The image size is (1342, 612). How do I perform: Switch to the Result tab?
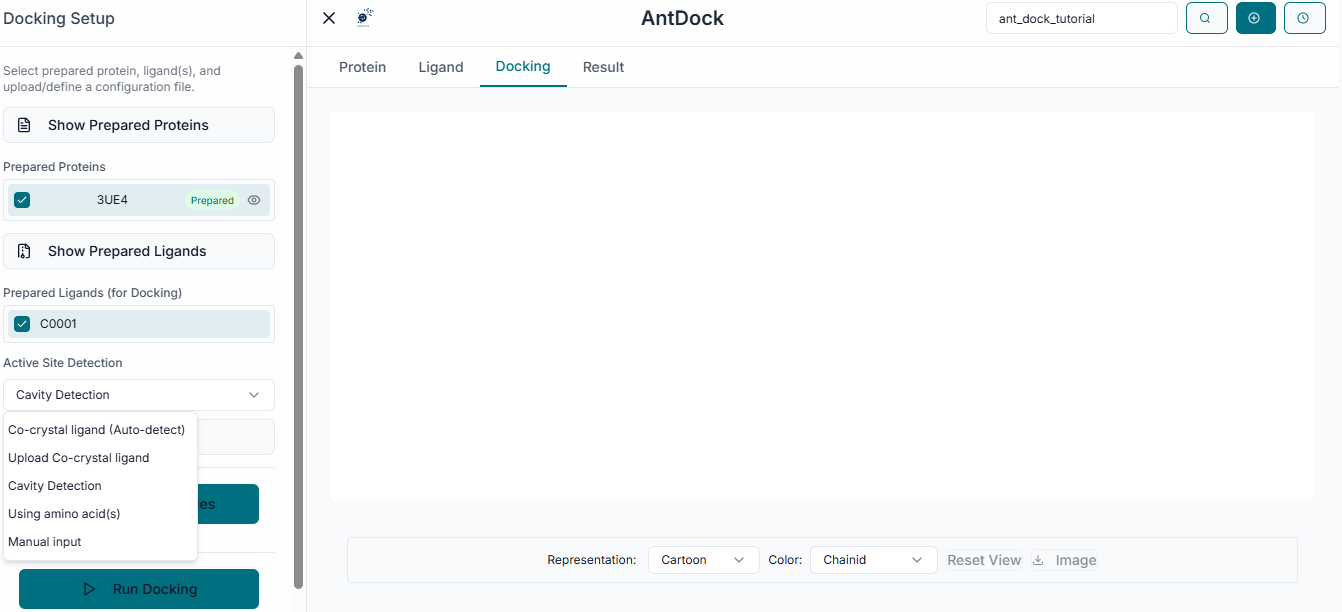[x=603, y=67]
